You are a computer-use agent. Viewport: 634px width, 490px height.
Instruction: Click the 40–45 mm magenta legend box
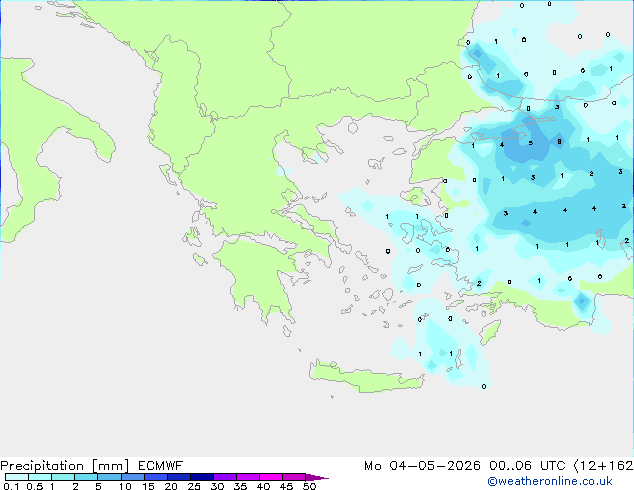click(x=271, y=477)
